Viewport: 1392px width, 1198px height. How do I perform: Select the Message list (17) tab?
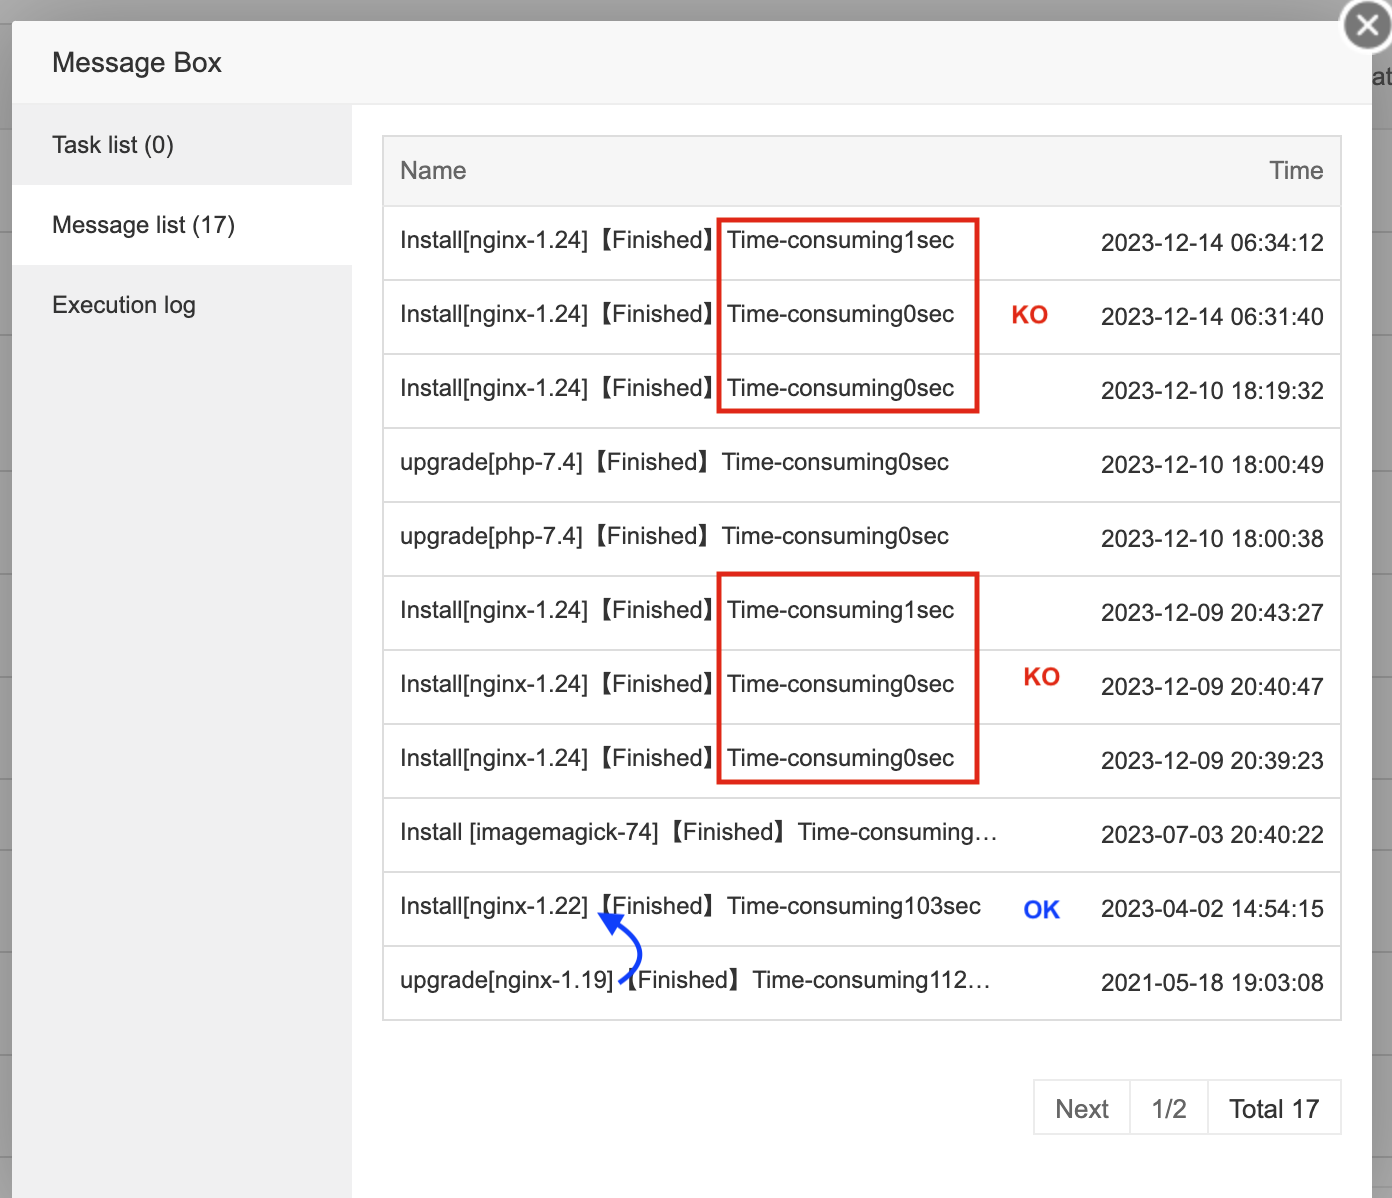point(143,225)
